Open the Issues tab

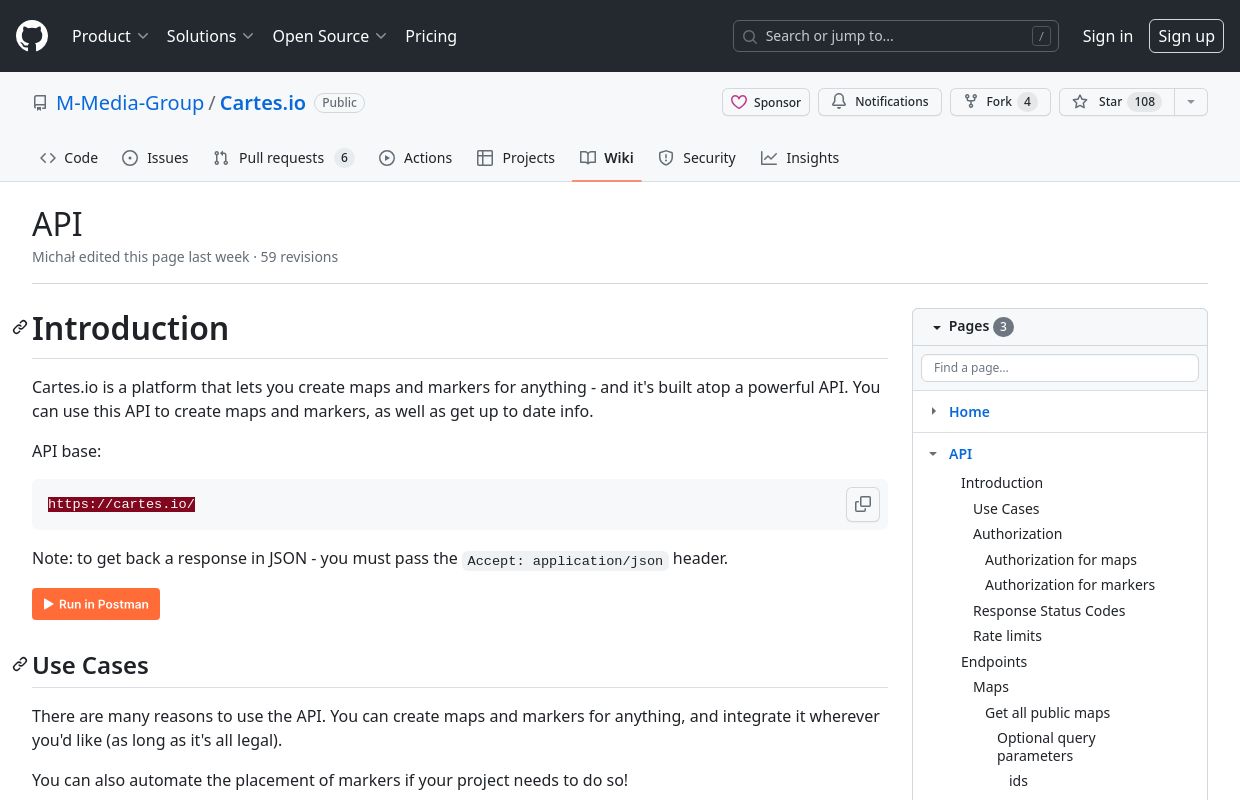coord(155,158)
